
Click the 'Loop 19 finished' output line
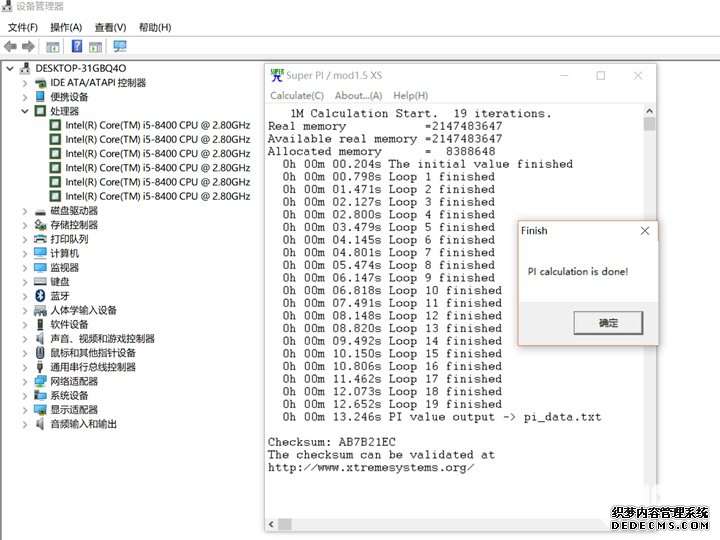(392, 405)
